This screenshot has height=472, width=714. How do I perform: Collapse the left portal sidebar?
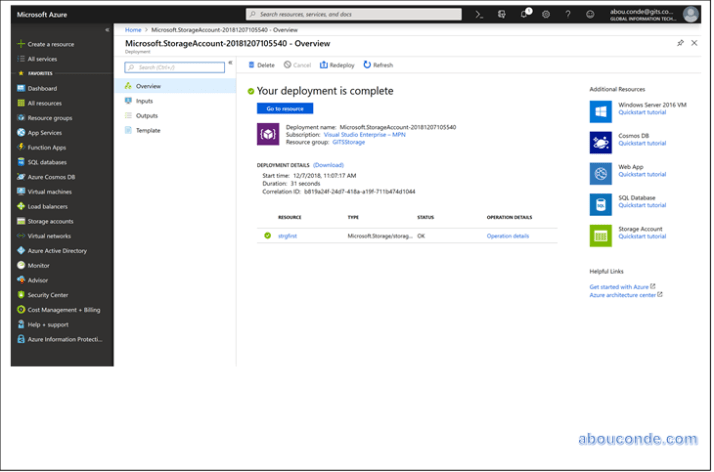[108, 30]
